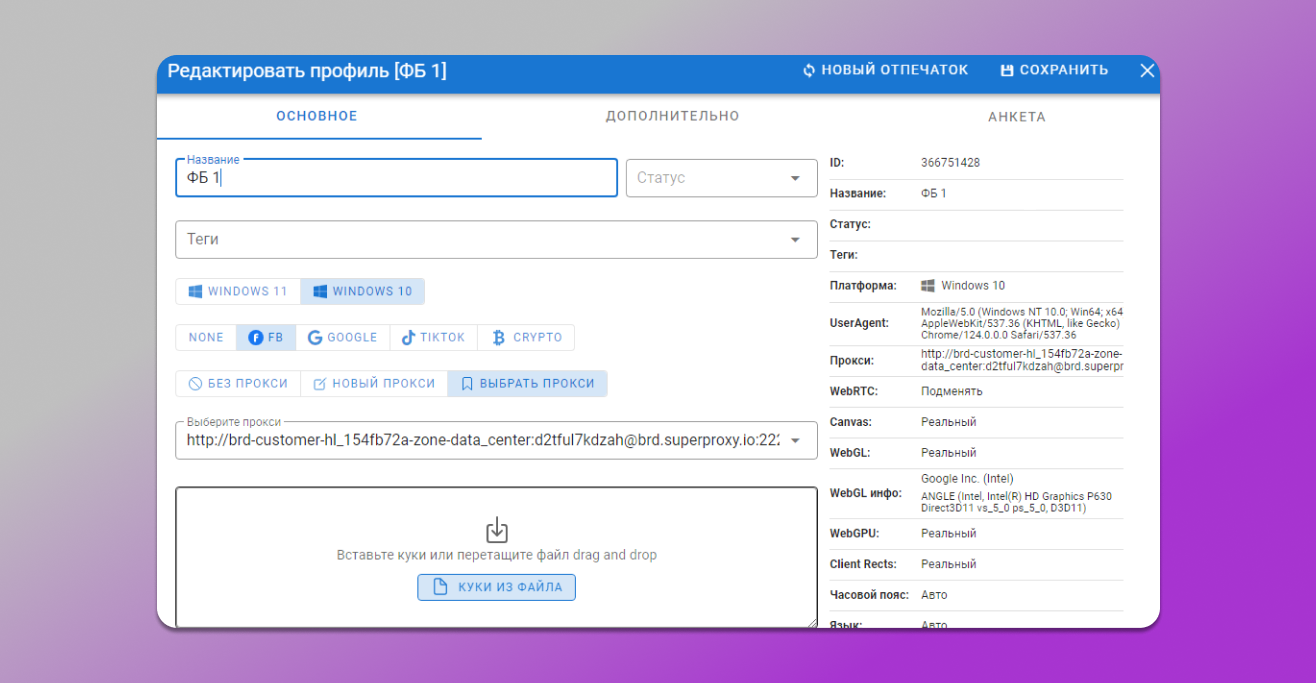Screen dimensions: 1316x683
Task: Switch to the Дополнительно tab
Action: coord(672,116)
